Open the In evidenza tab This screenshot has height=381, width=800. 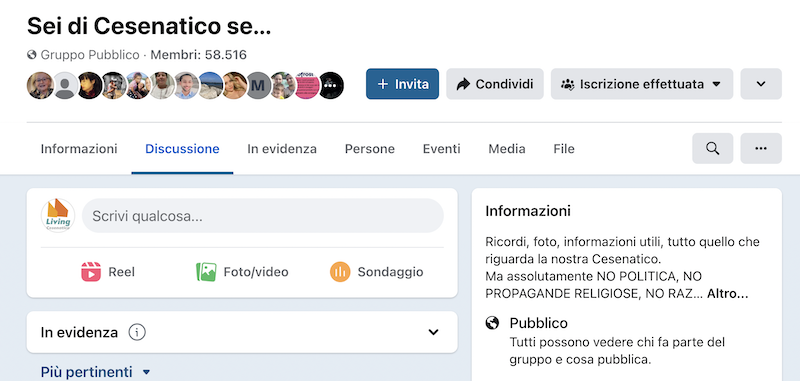click(282, 149)
